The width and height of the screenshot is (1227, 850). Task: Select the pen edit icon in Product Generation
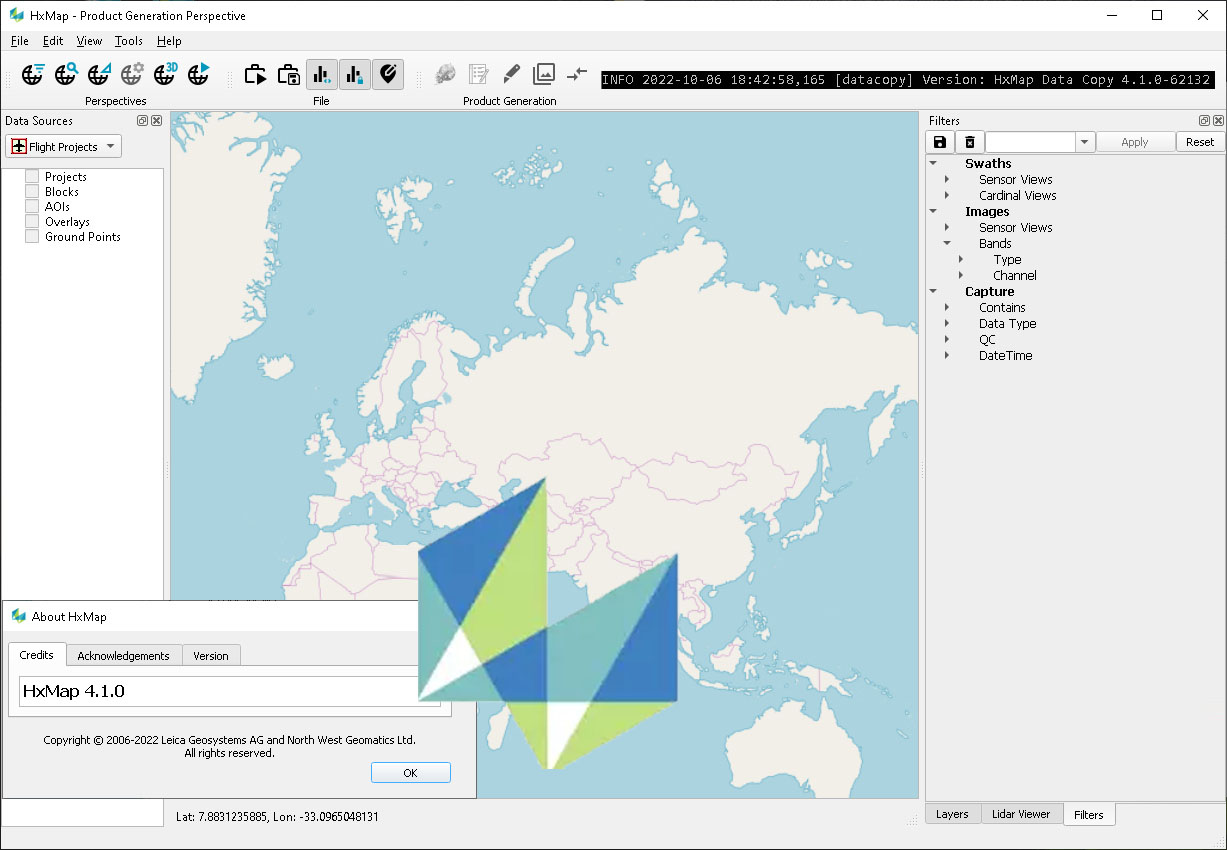pyautogui.click(x=510, y=73)
